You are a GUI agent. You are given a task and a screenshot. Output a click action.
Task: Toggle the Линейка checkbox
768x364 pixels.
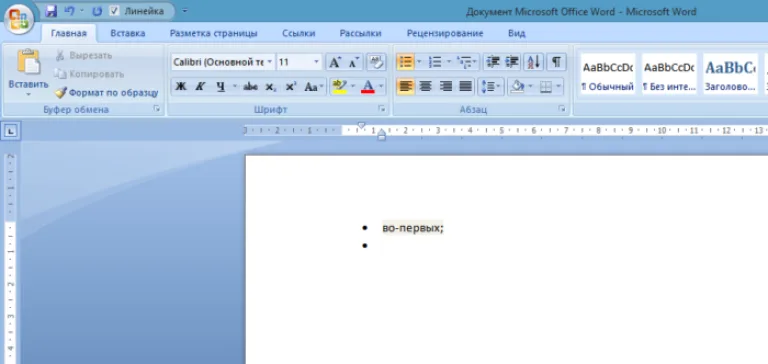click(x=114, y=11)
